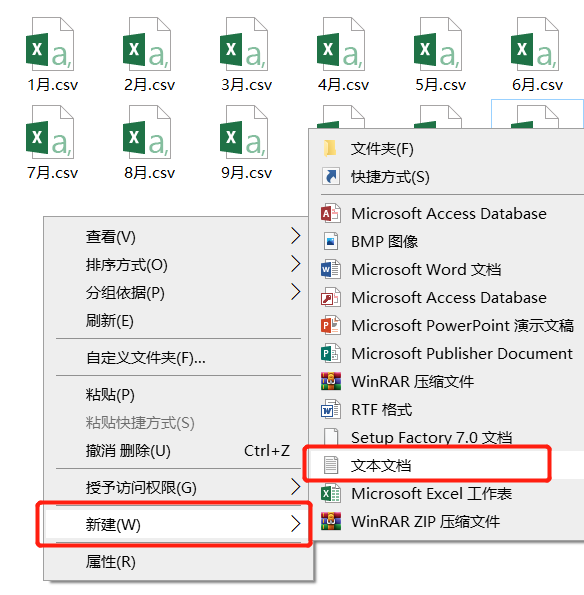Click the 7月.csv file name
Image resolution: width=584 pixels, height=595 pixels.
click(x=52, y=173)
